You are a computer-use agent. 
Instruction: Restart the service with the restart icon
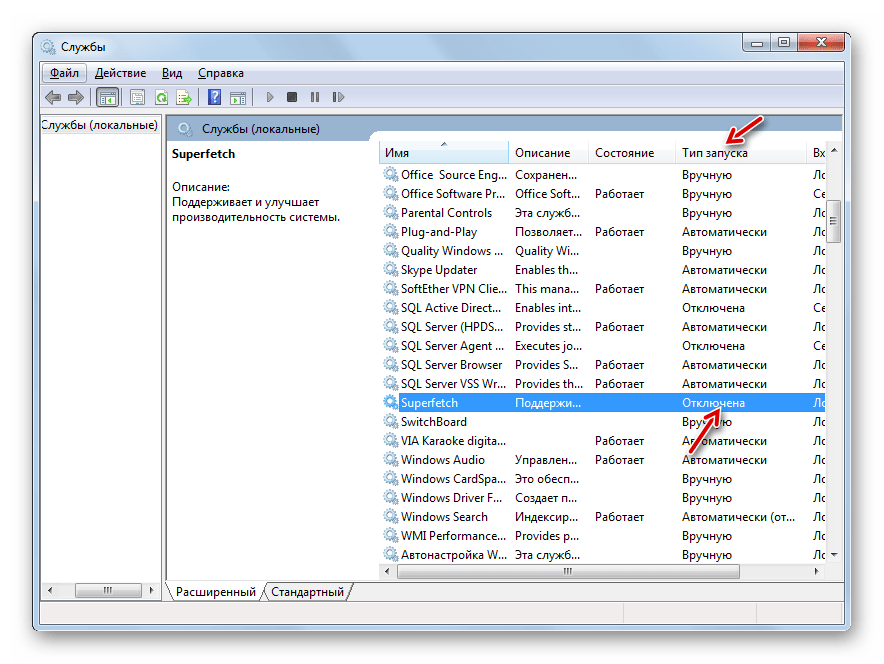coord(338,97)
